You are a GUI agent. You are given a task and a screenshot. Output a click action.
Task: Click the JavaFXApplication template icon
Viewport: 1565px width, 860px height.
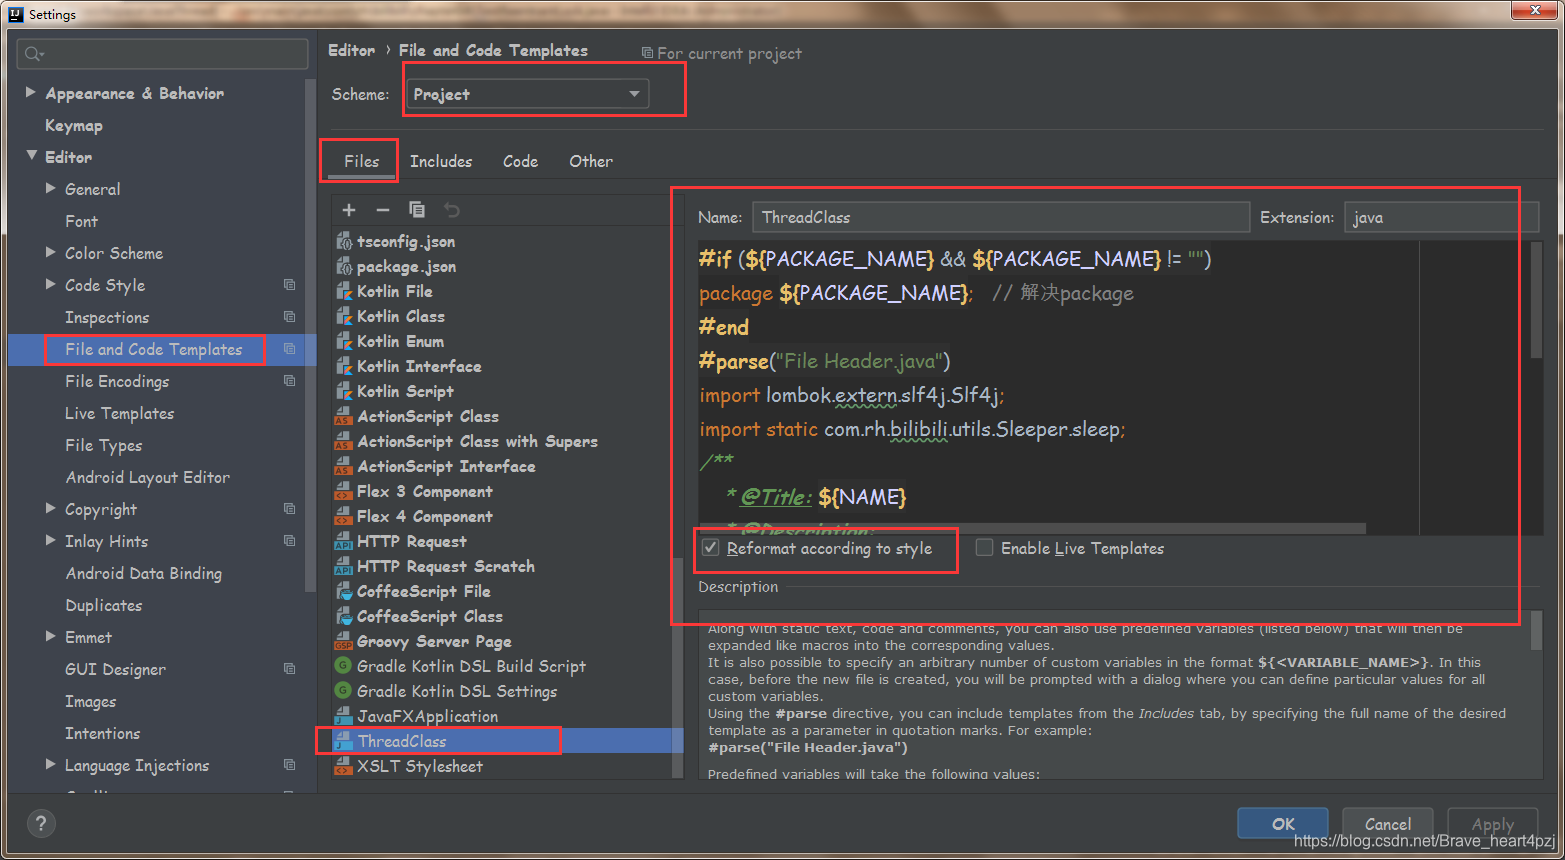[344, 717]
